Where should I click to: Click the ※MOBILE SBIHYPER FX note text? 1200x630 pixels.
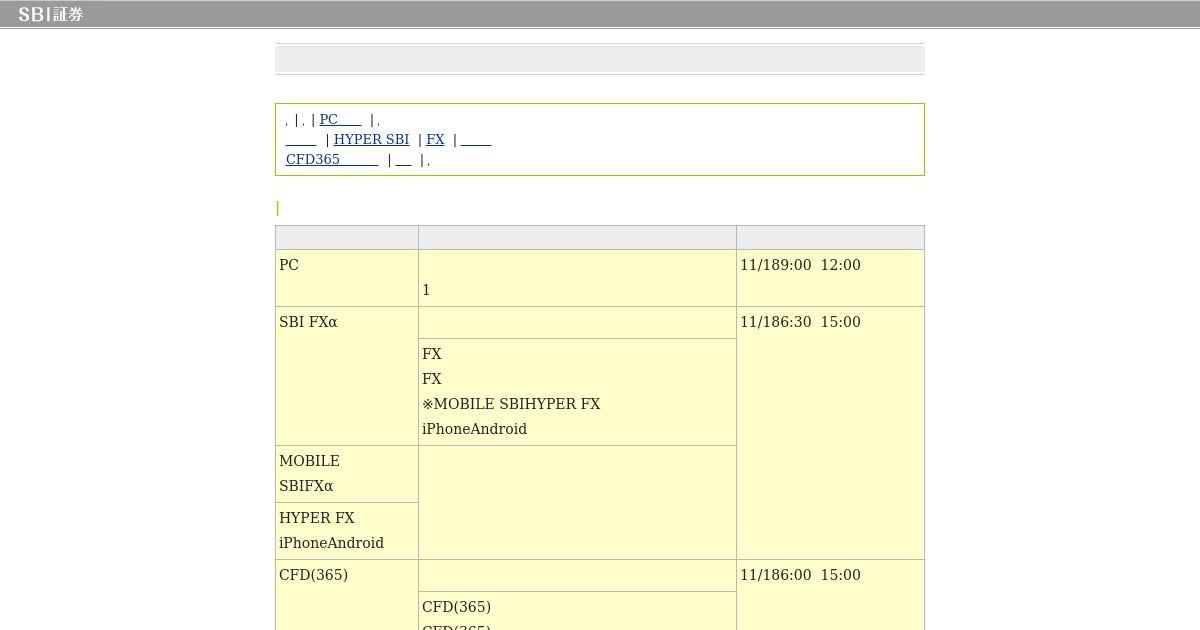pyautogui.click(x=511, y=404)
